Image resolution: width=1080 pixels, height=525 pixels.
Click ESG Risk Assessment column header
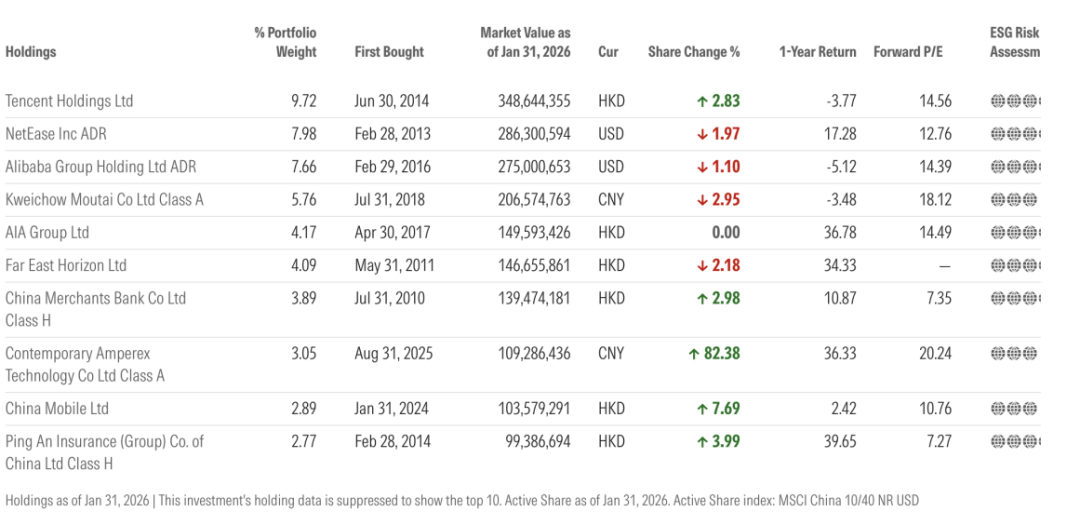point(1014,43)
